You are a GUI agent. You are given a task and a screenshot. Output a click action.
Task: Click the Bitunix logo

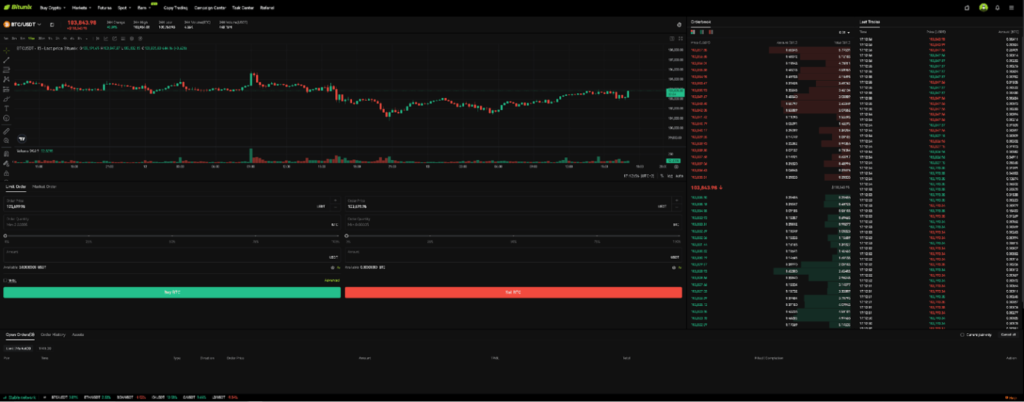click(x=18, y=8)
